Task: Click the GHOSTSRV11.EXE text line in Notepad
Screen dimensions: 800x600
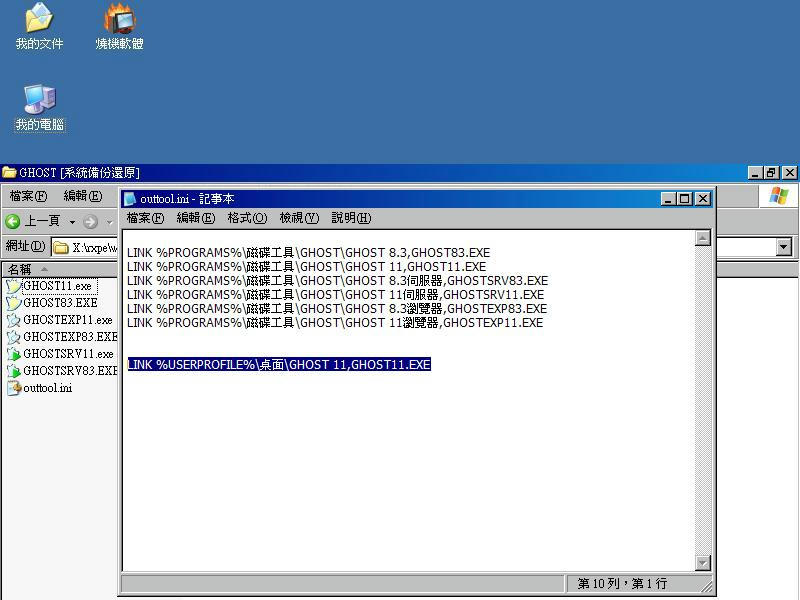Action: coord(335,294)
